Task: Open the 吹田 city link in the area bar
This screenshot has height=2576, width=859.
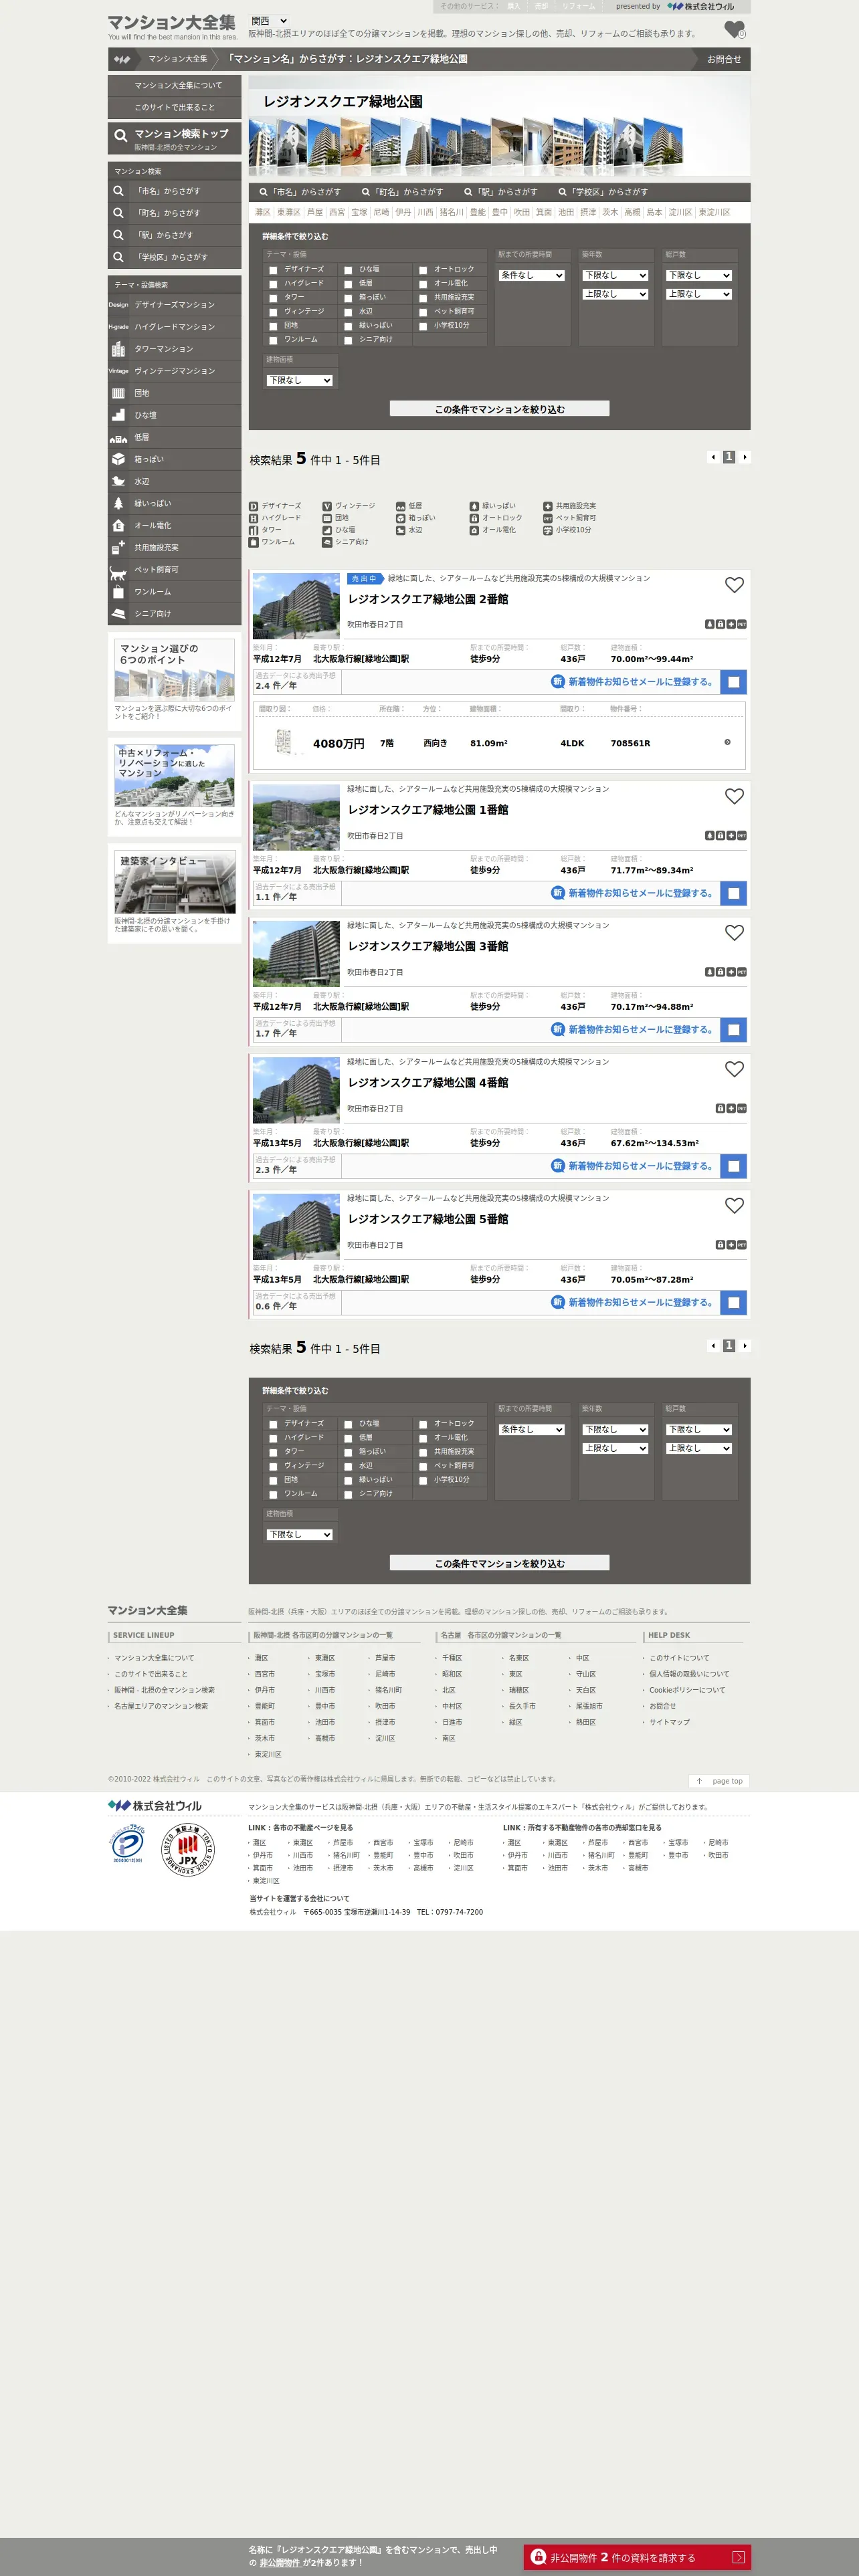Action: [x=522, y=212]
